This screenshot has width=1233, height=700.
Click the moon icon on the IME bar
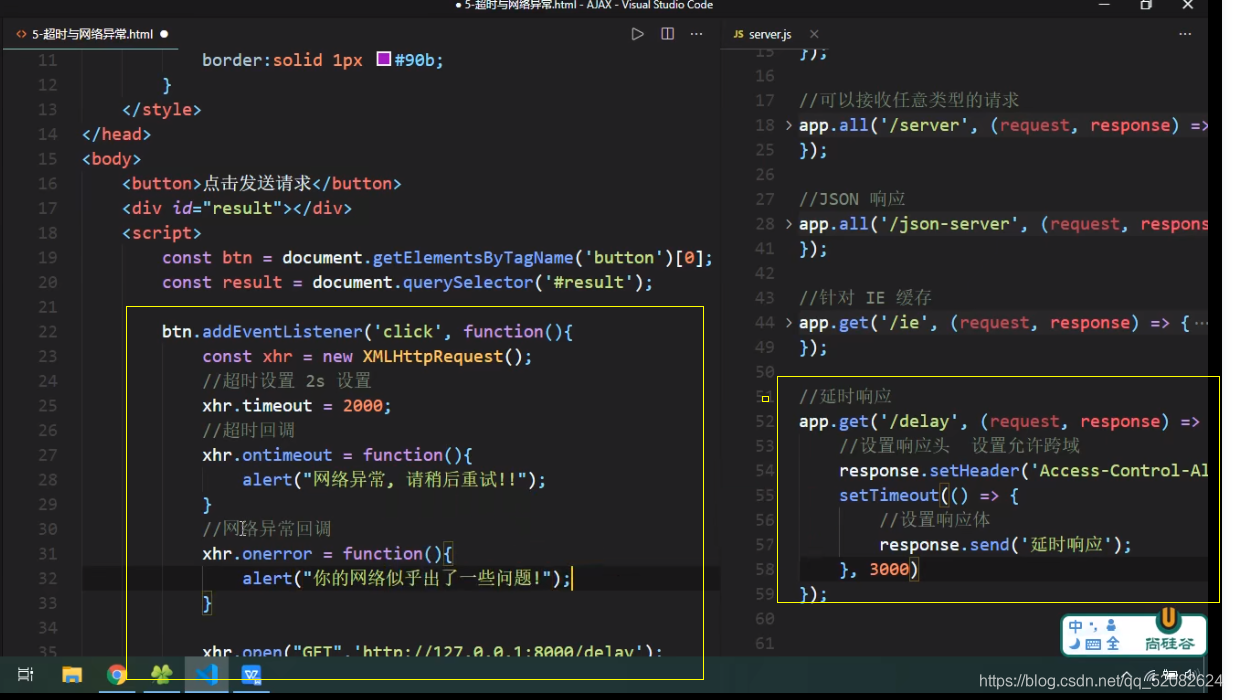tap(1075, 645)
